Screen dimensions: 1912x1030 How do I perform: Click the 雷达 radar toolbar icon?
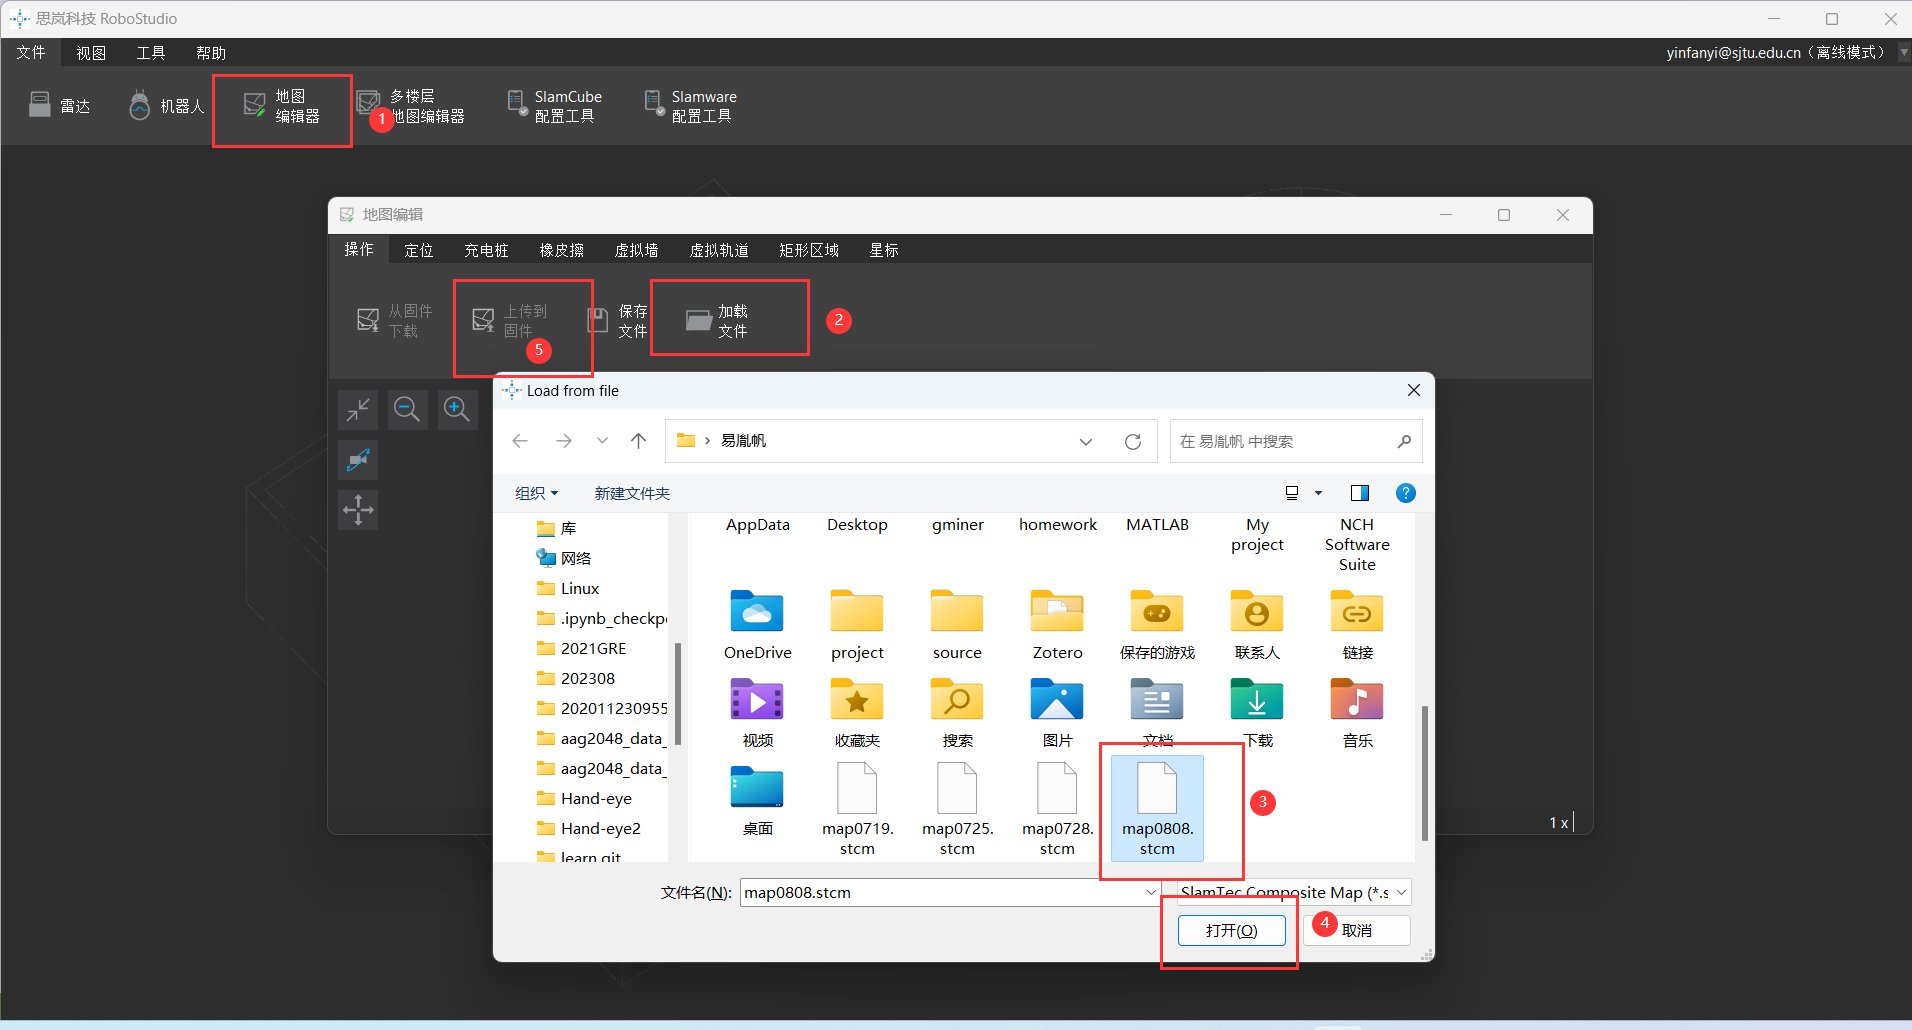(x=60, y=106)
